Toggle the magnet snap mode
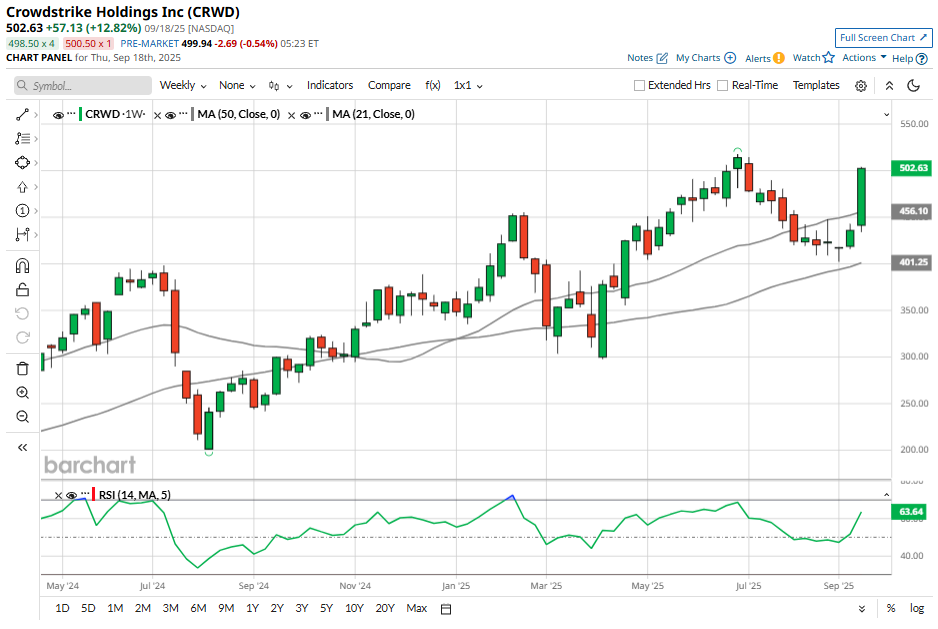The width and height of the screenshot is (938, 629). pyautogui.click(x=22, y=266)
